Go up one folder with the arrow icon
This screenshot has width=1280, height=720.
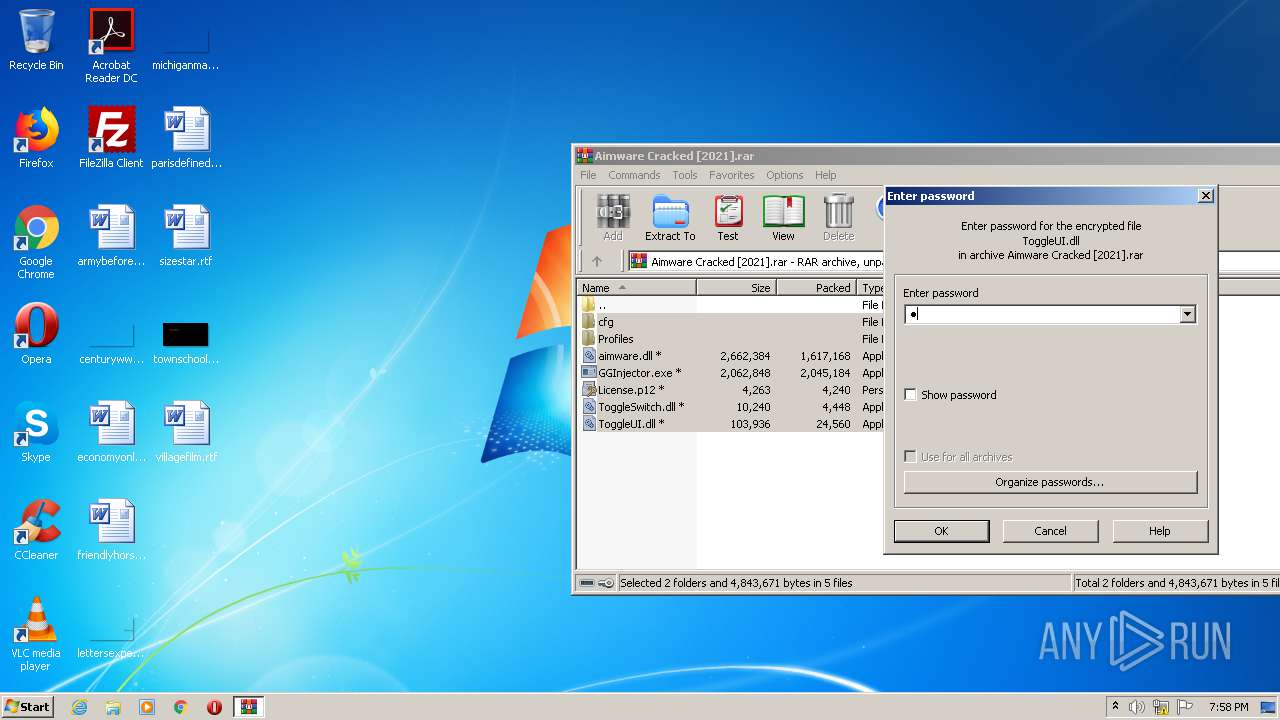click(x=597, y=262)
